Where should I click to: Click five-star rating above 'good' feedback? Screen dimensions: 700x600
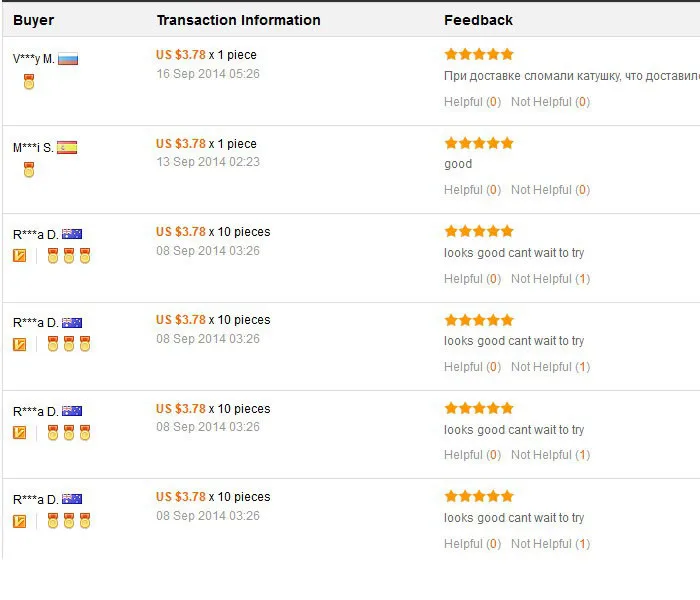pos(479,143)
